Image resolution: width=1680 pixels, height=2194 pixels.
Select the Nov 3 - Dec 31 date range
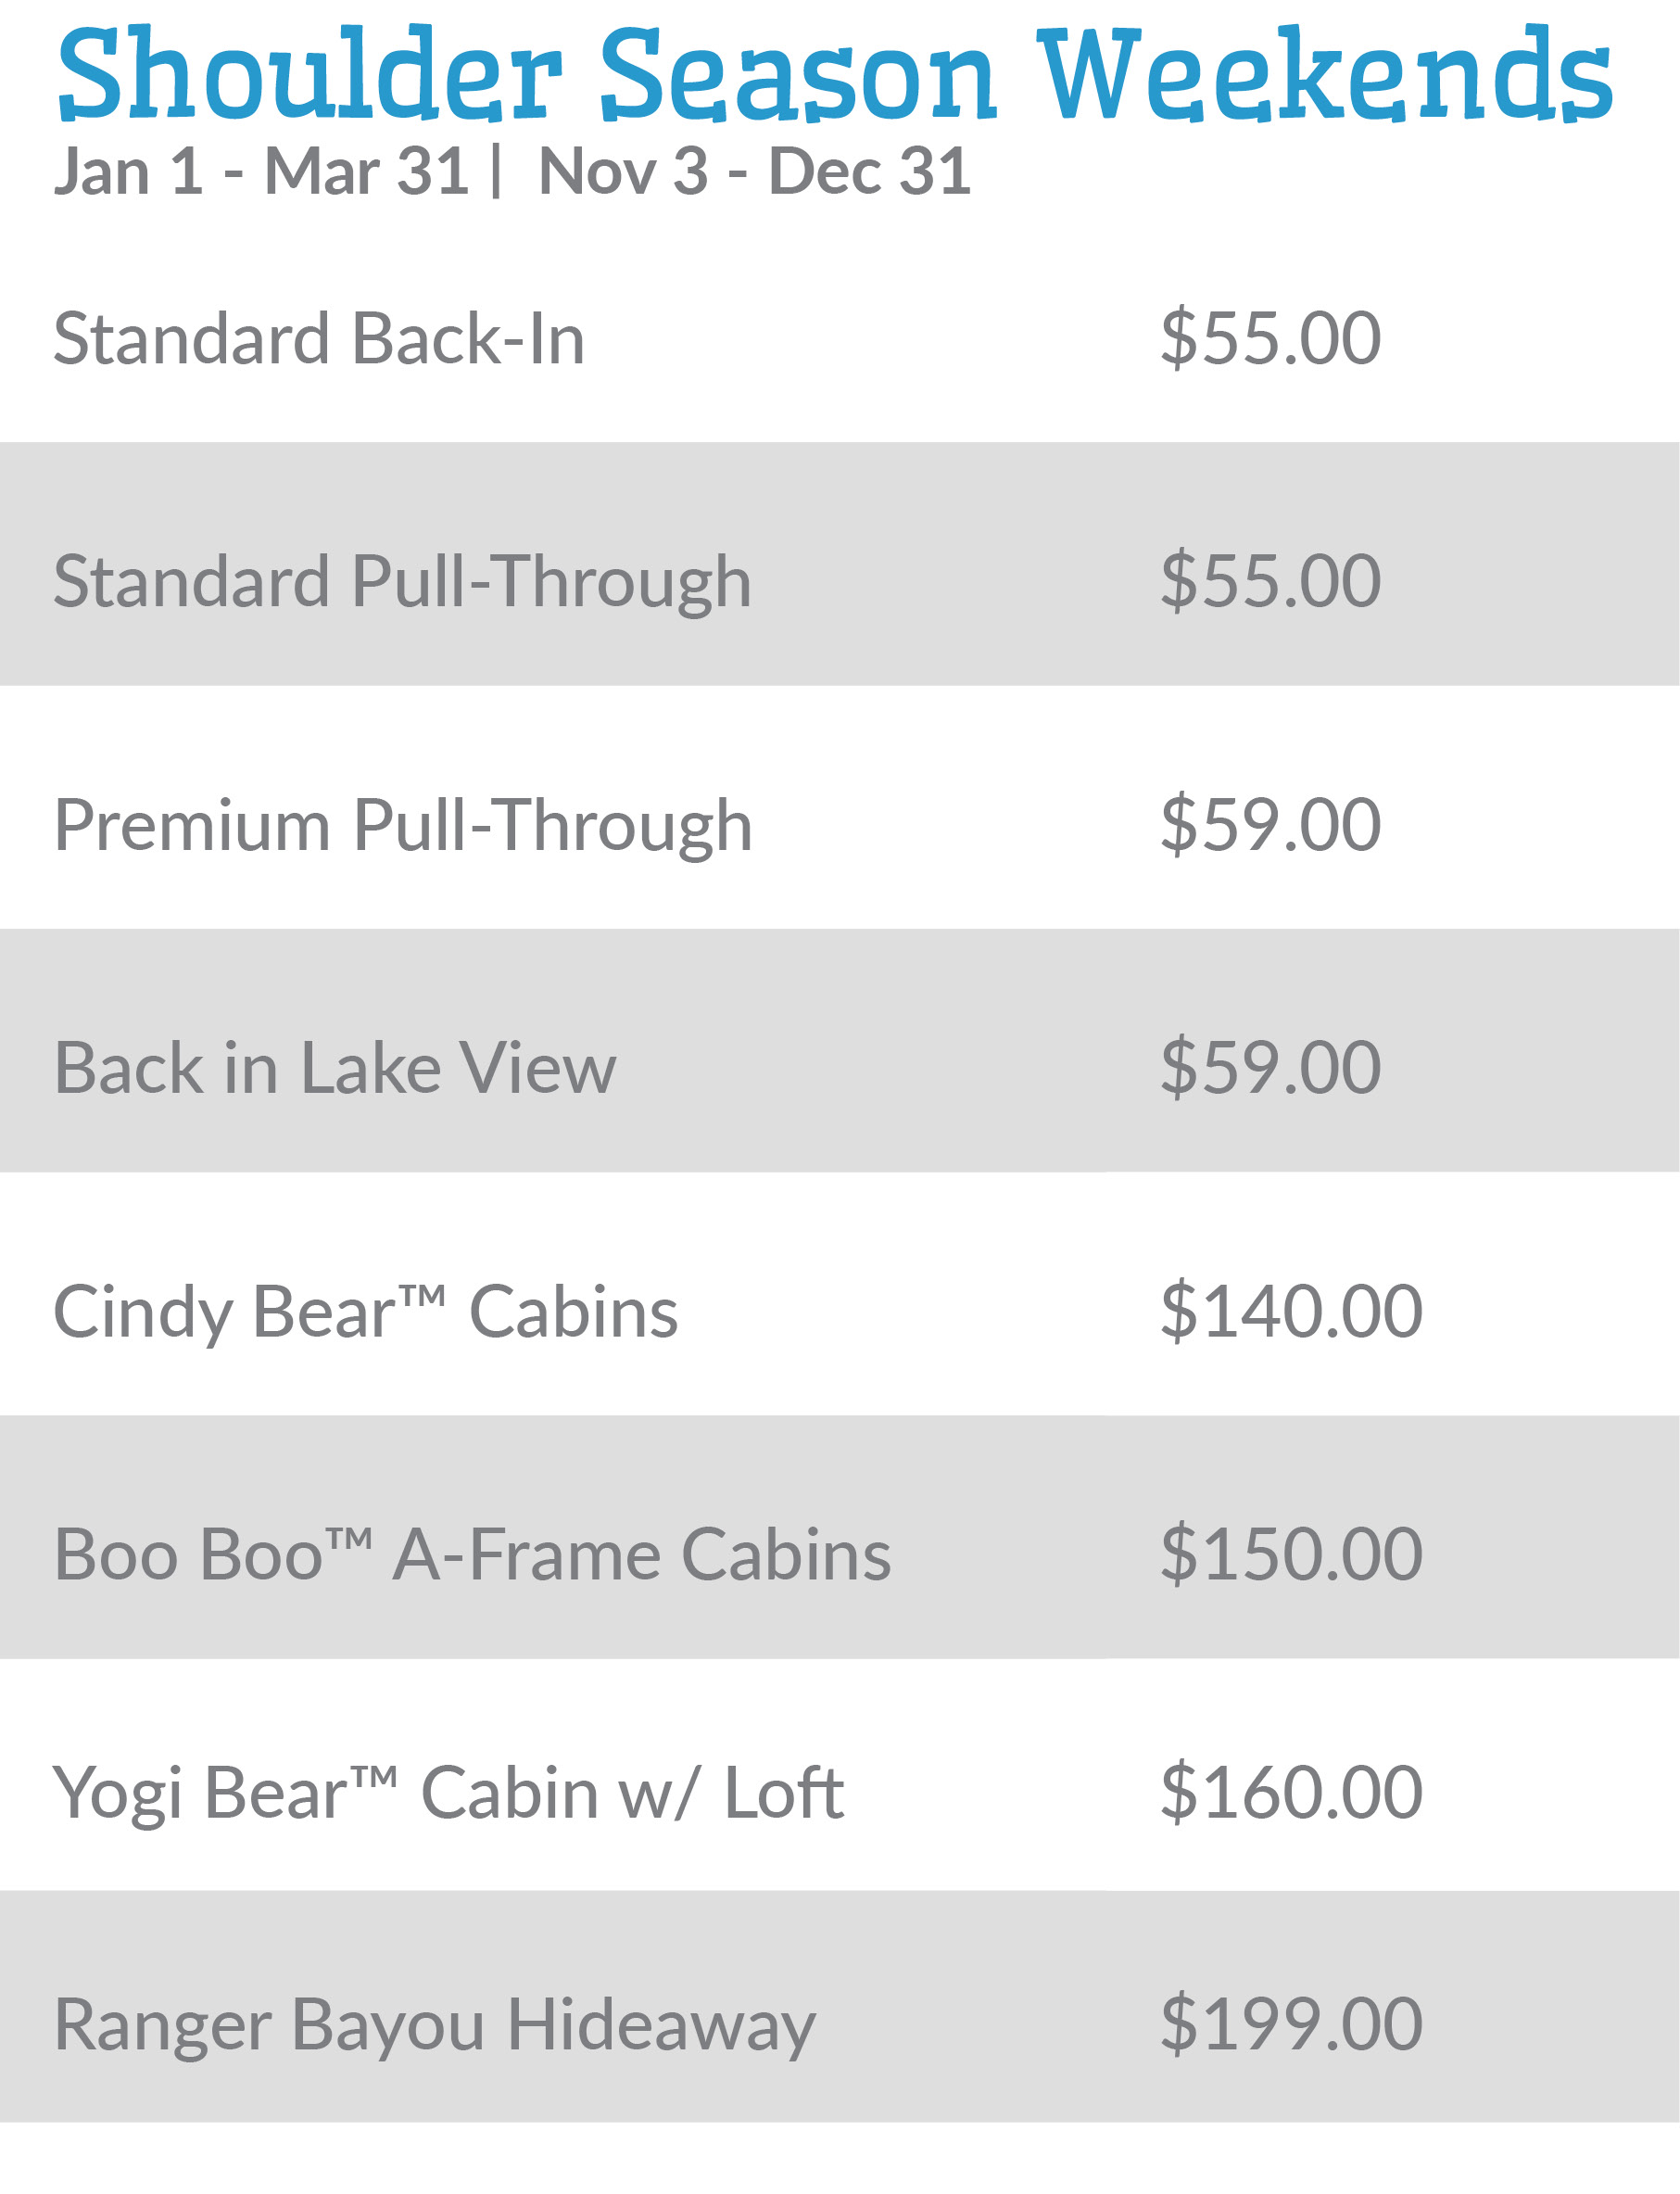[x=754, y=171]
